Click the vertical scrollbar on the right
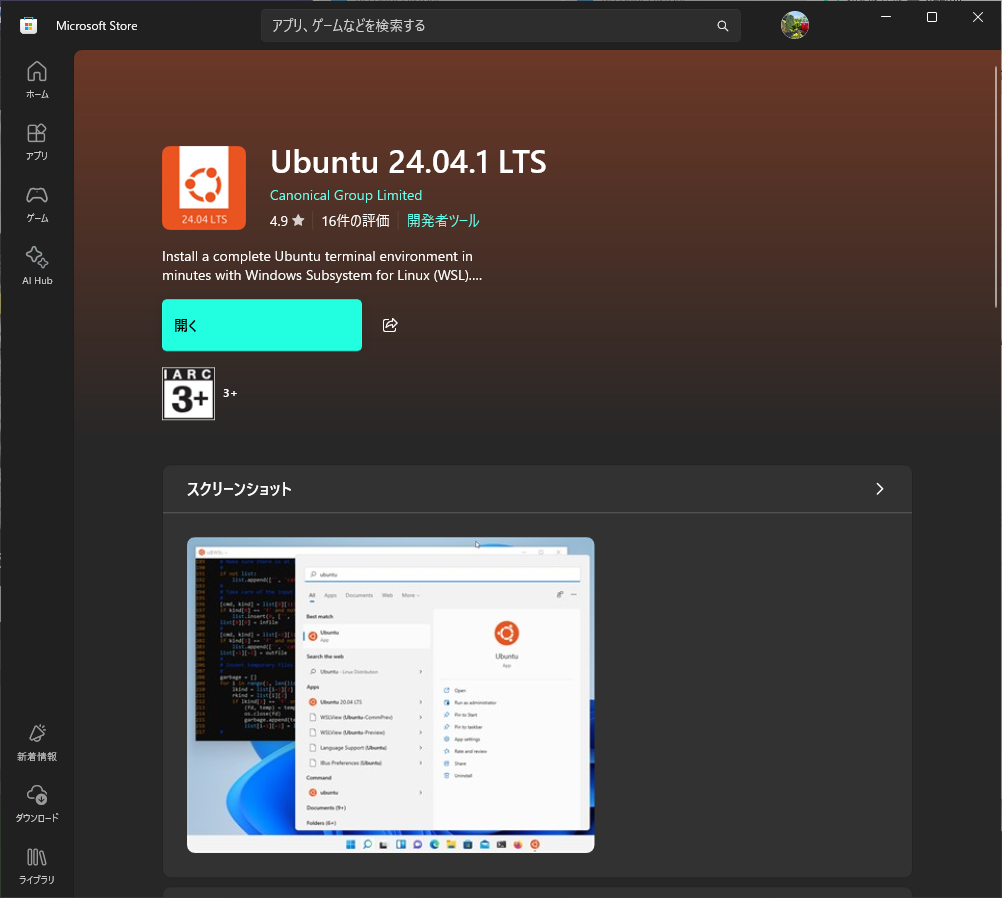Screen dimensions: 1002x898 coord(996,187)
